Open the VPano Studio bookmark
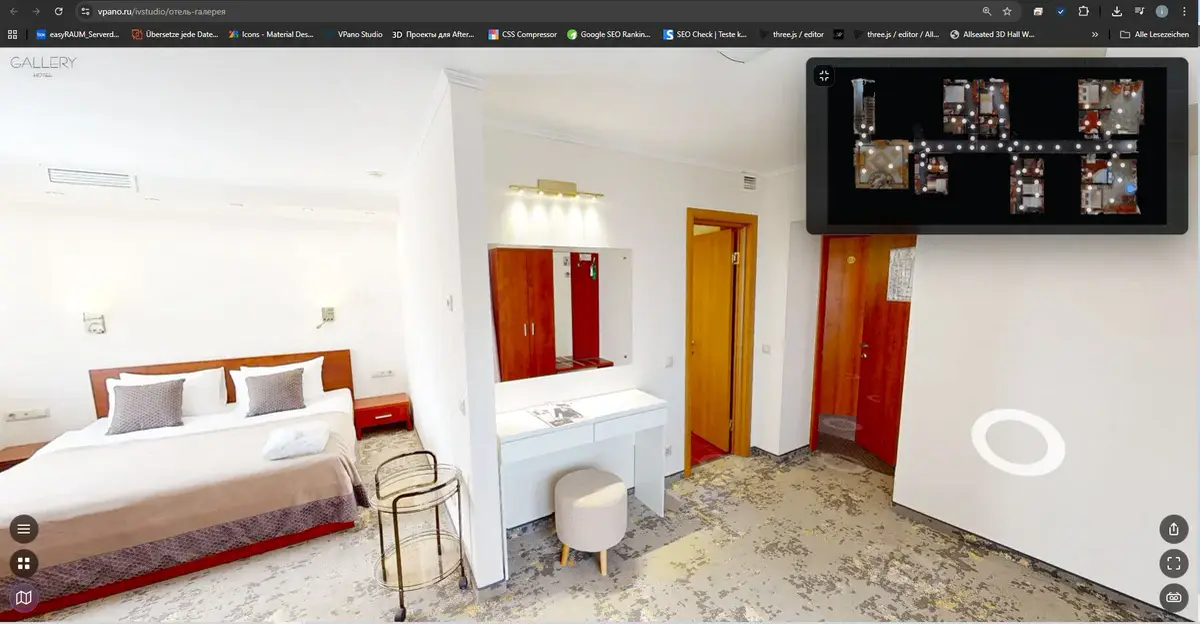Screen dimensions: 1200x624 click(353, 34)
